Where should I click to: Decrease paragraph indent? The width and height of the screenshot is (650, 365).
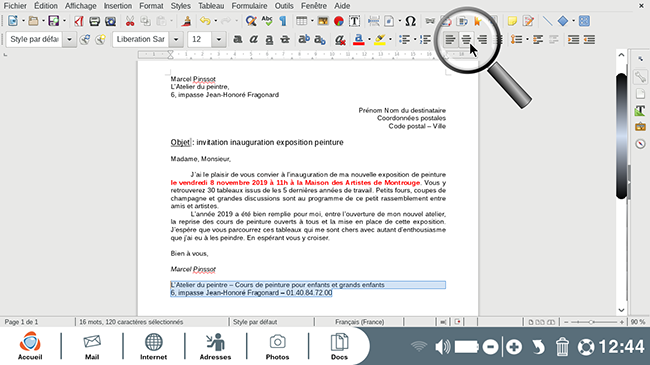tap(589, 39)
